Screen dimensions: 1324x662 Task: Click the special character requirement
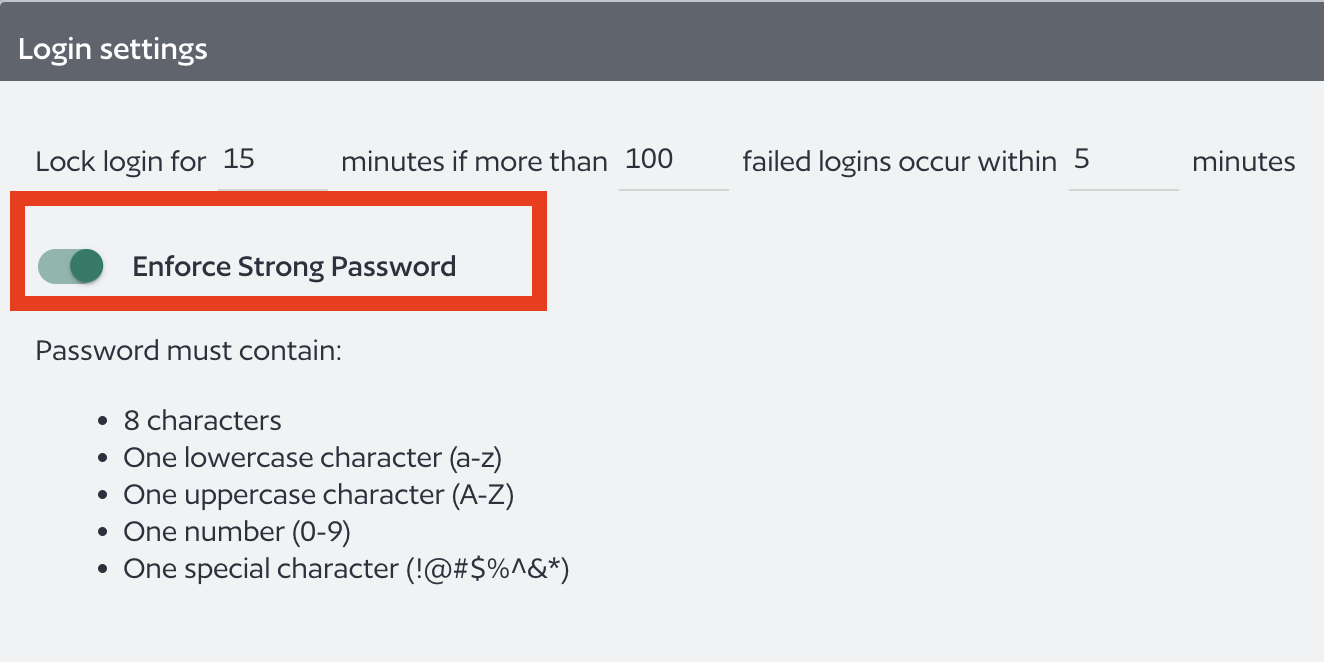click(345, 568)
